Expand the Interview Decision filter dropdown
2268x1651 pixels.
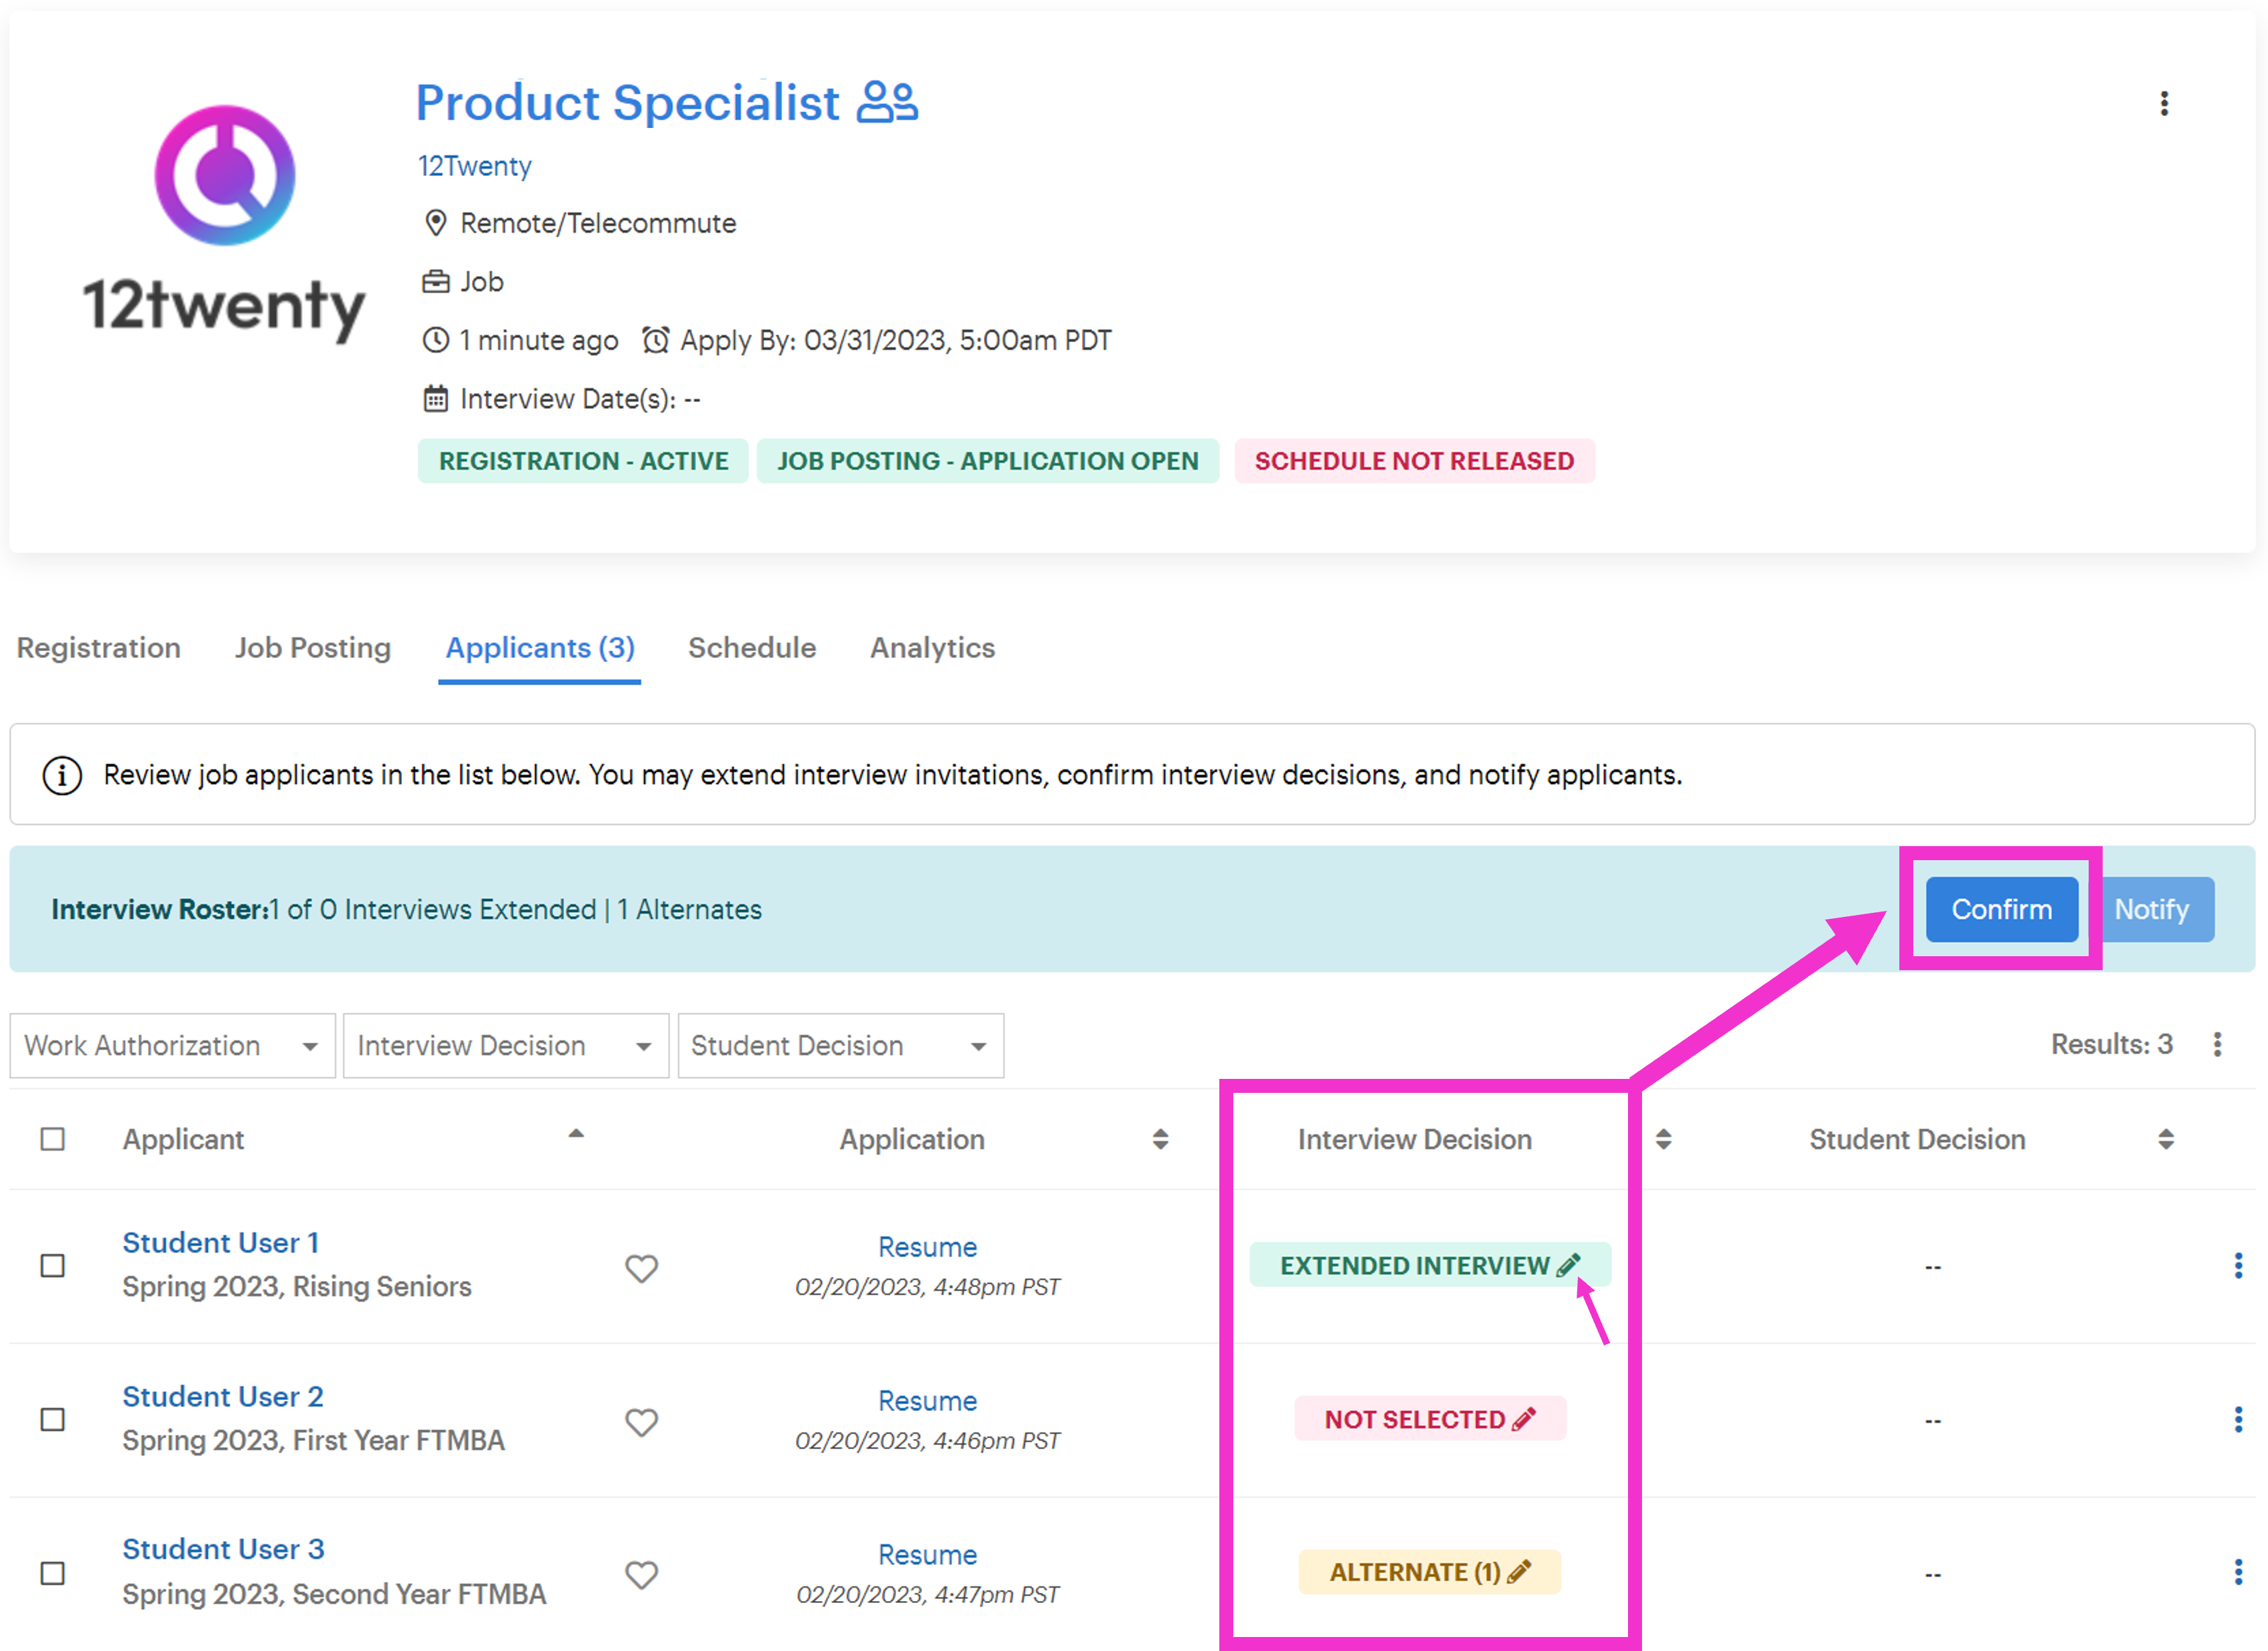(506, 1046)
